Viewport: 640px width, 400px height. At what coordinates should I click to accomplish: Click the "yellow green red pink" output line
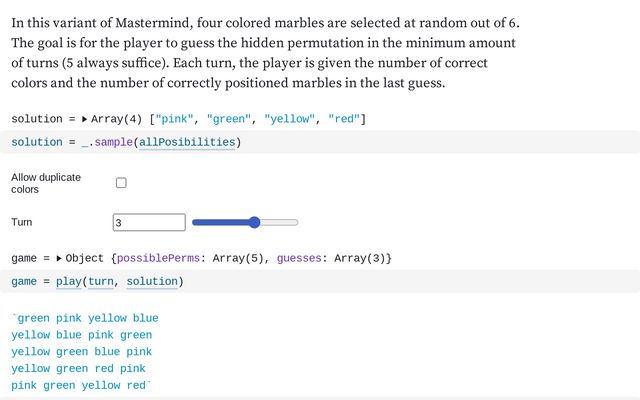pyautogui.click(x=79, y=369)
